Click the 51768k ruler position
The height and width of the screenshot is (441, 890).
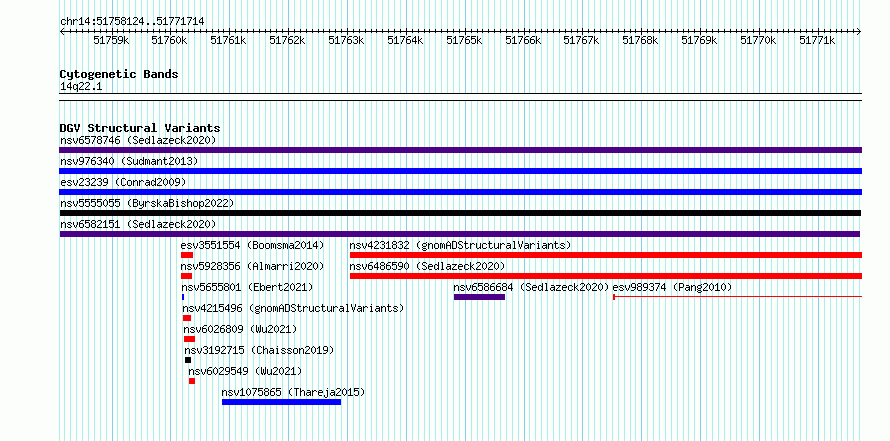tap(640, 40)
